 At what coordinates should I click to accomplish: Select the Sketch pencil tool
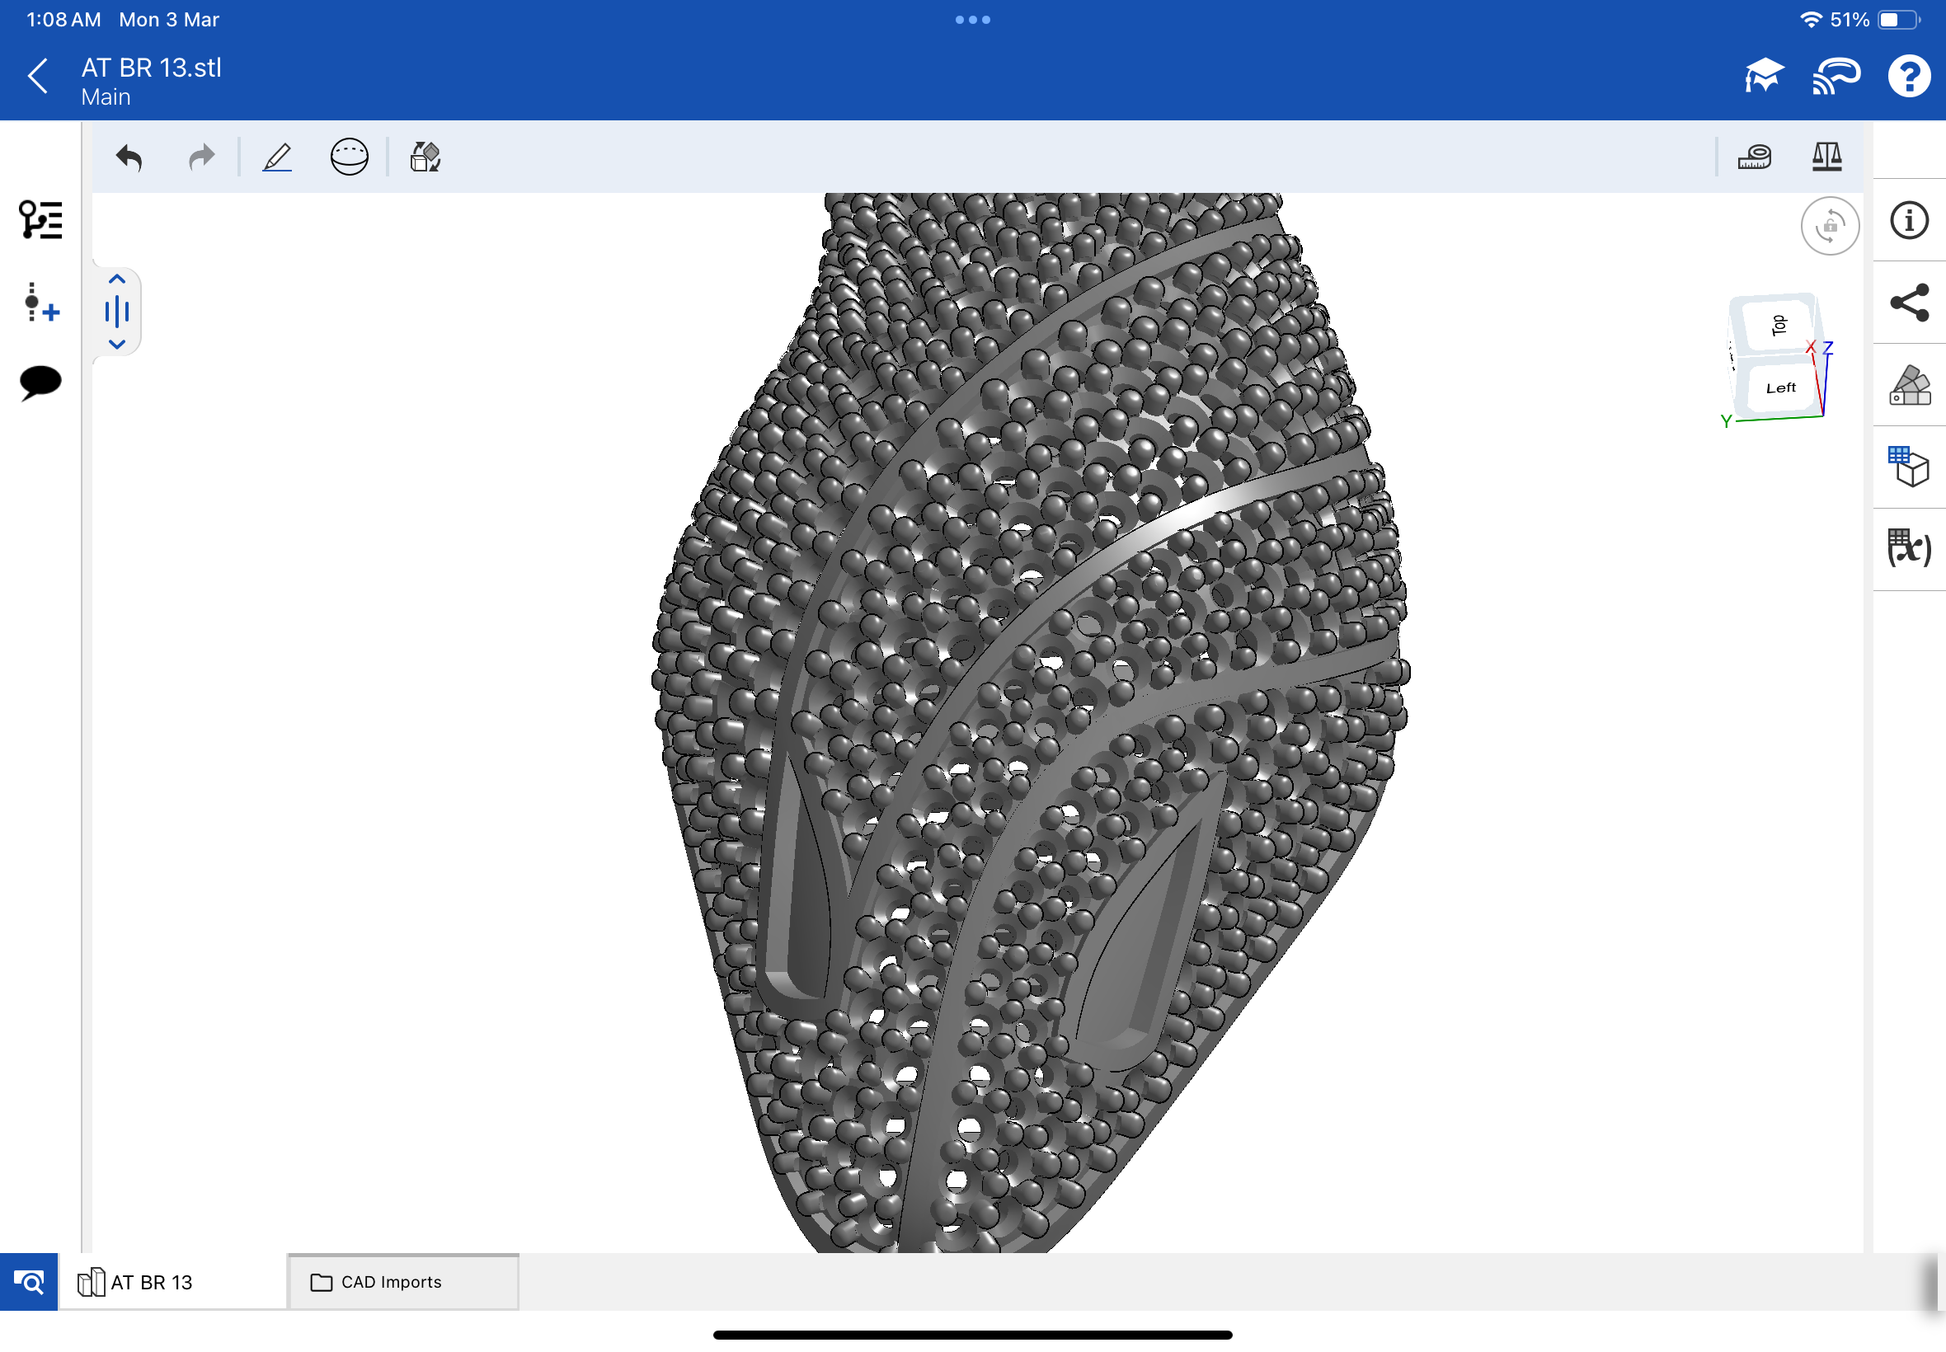coord(277,157)
